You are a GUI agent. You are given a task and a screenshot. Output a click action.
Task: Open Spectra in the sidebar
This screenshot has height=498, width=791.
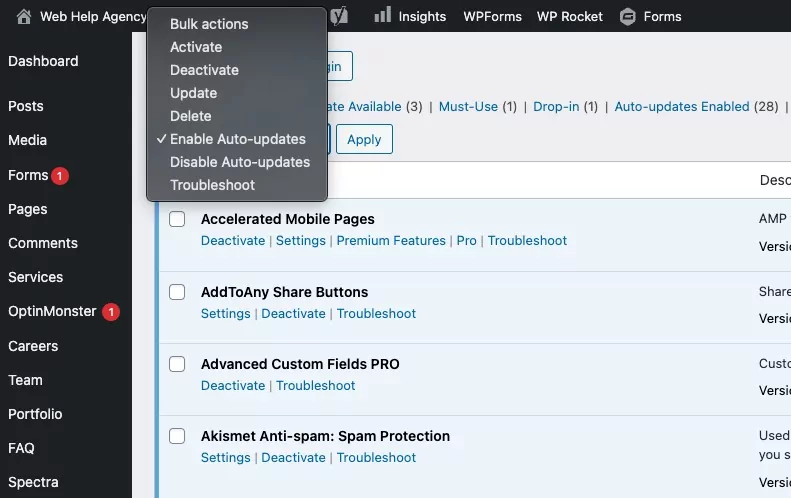33,482
